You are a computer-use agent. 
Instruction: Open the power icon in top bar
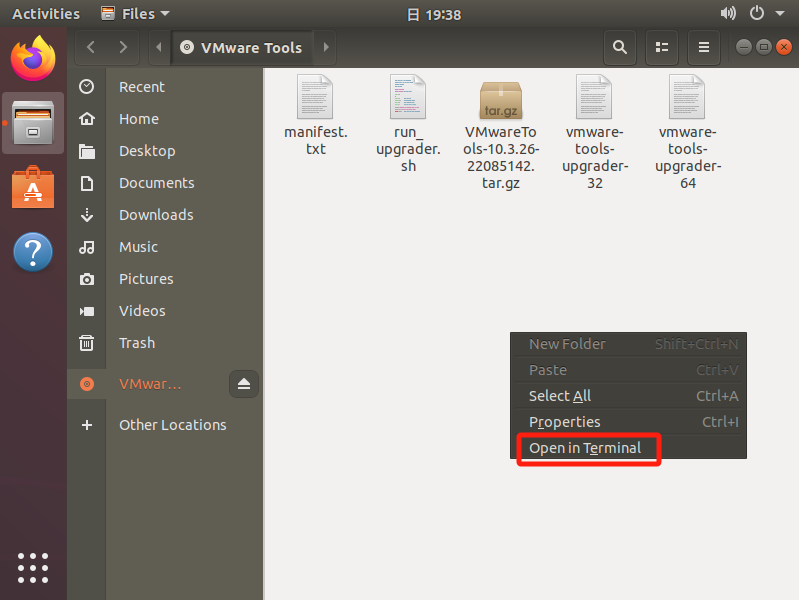[x=757, y=13]
